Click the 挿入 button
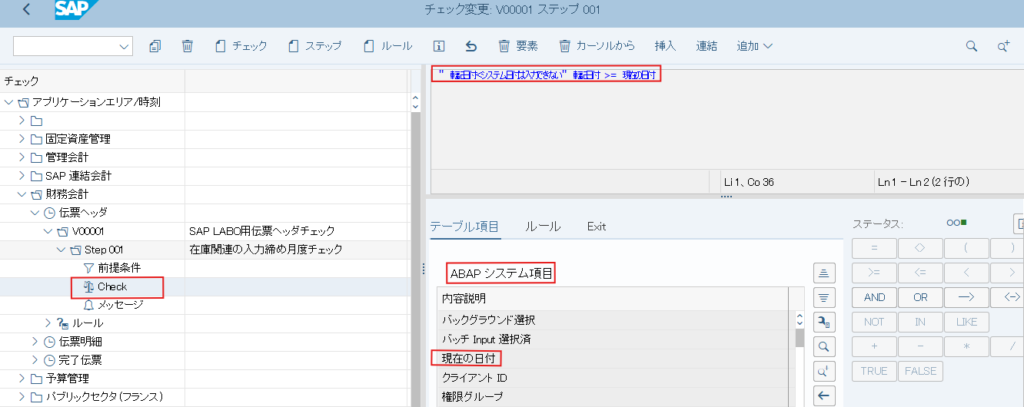 pos(665,46)
